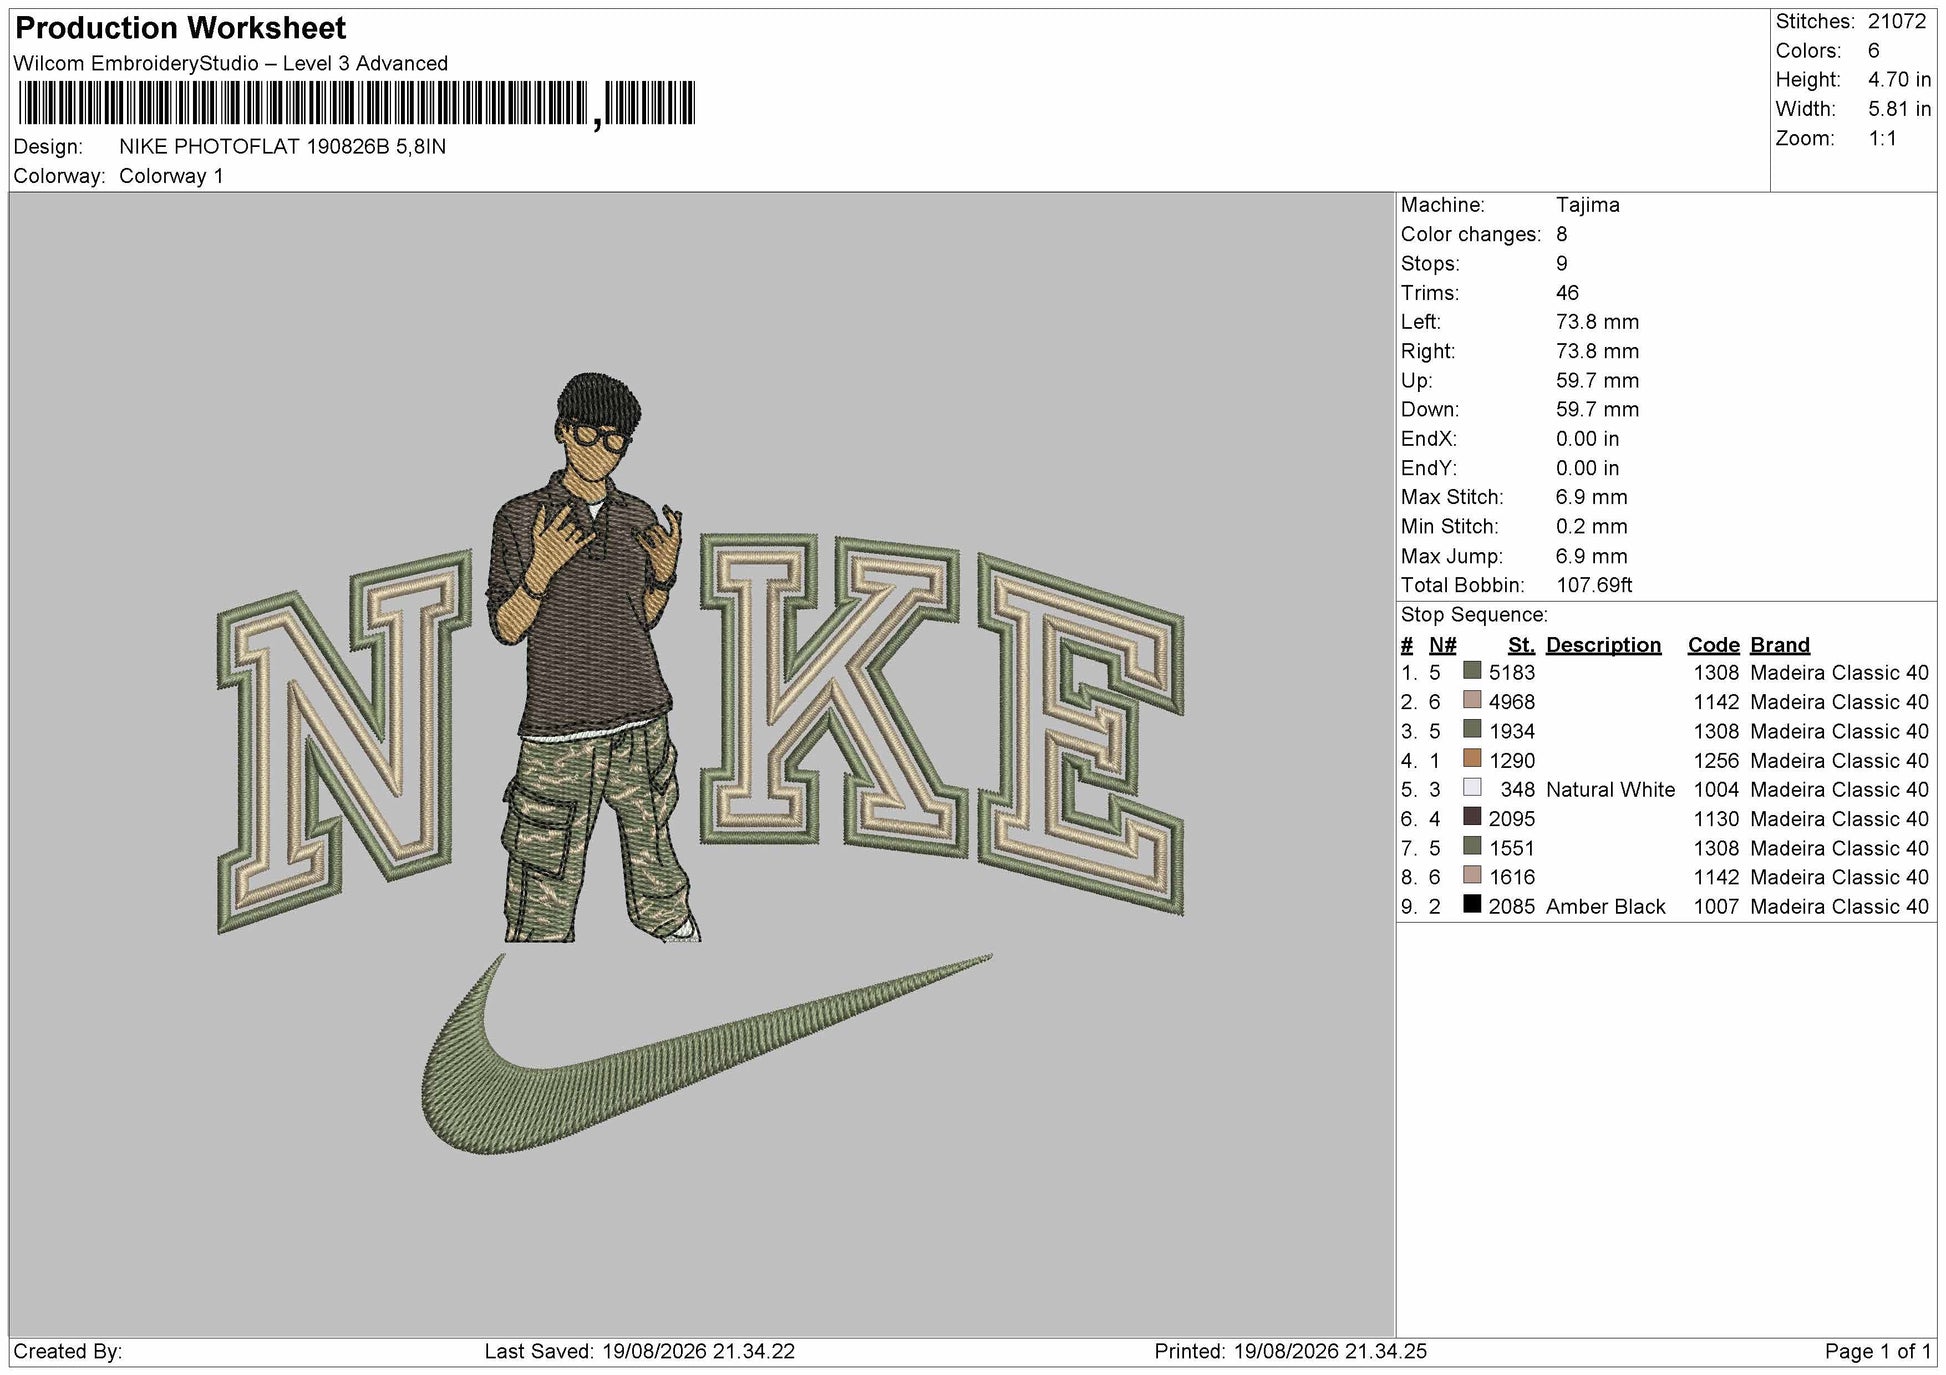Click stitch count '1616' in row 8
The image size is (1946, 1375).
point(1511,877)
